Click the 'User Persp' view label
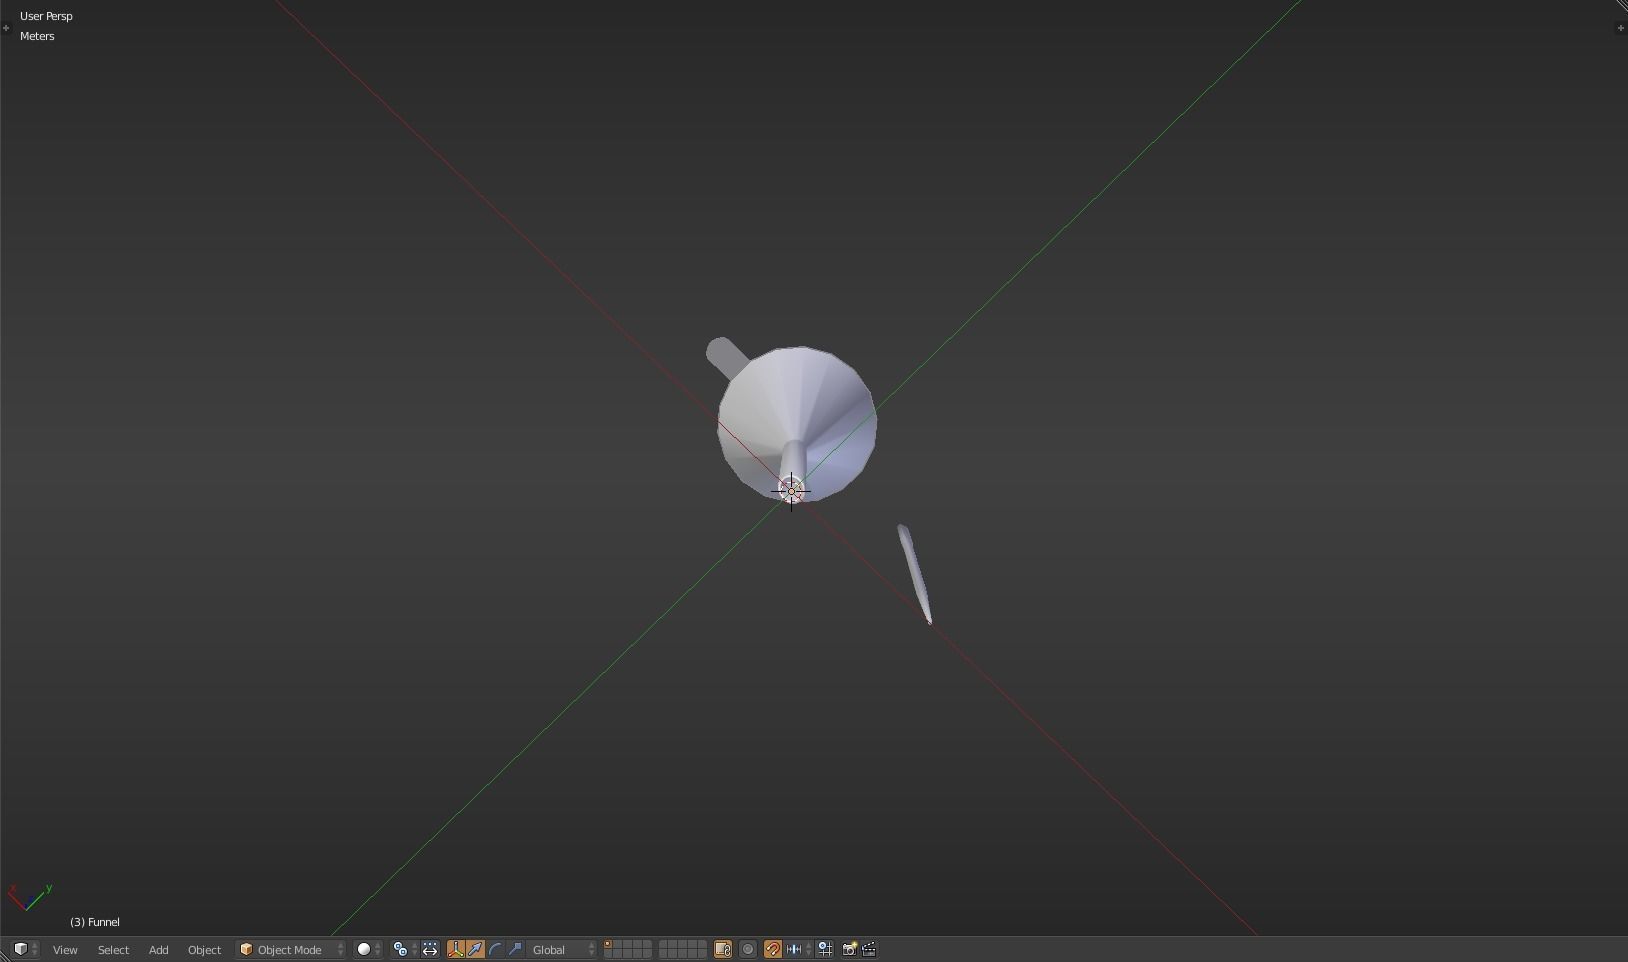The width and height of the screenshot is (1628, 962). click(x=46, y=16)
